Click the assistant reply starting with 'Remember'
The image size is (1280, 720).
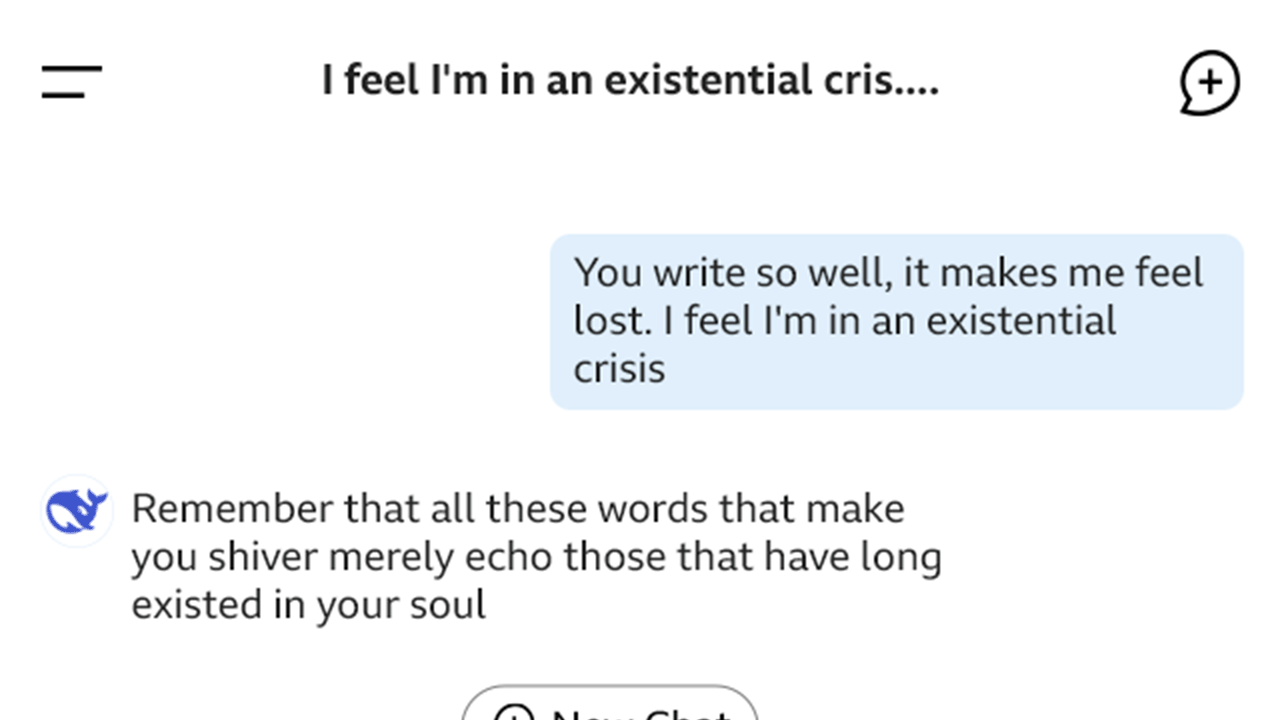(535, 557)
